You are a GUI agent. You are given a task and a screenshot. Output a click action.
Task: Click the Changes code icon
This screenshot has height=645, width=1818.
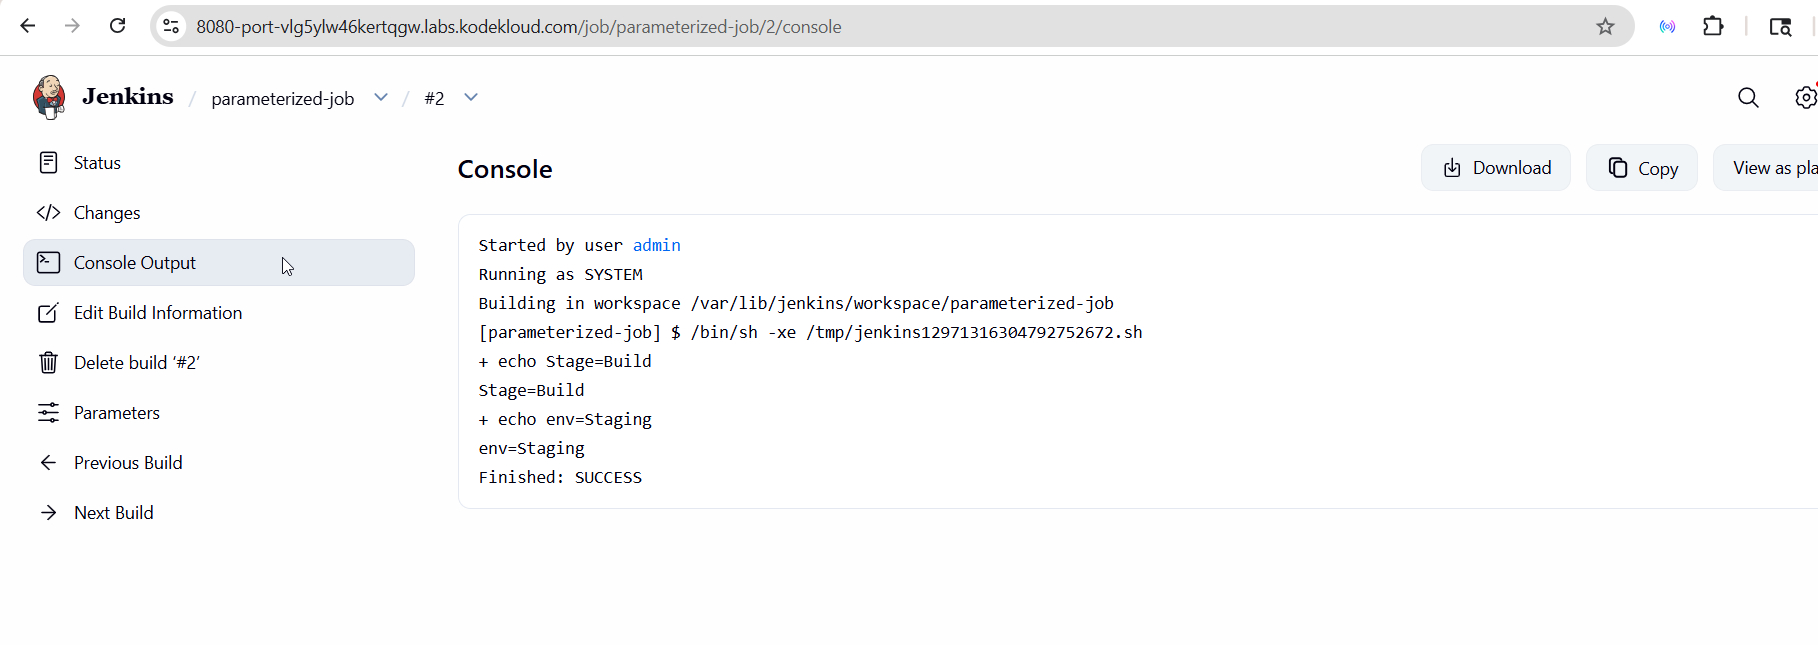point(48,213)
